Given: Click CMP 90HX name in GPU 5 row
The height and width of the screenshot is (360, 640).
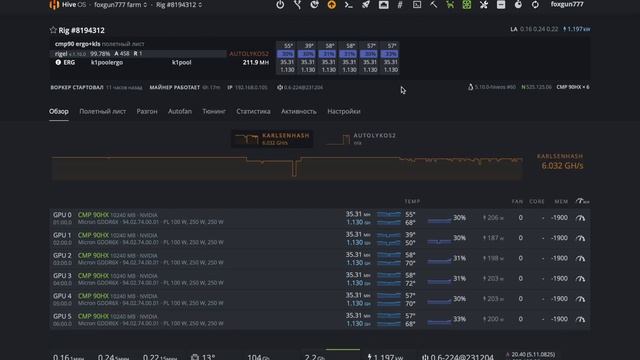Looking at the screenshot, I should pyautogui.click(x=93, y=316).
